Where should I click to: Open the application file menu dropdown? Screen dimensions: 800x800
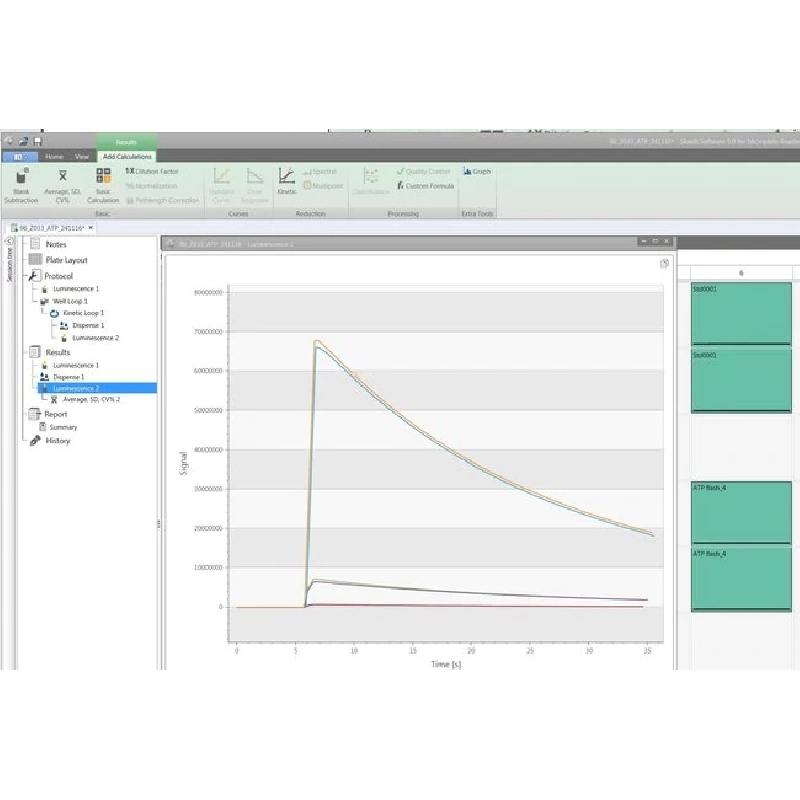tap(19, 157)
